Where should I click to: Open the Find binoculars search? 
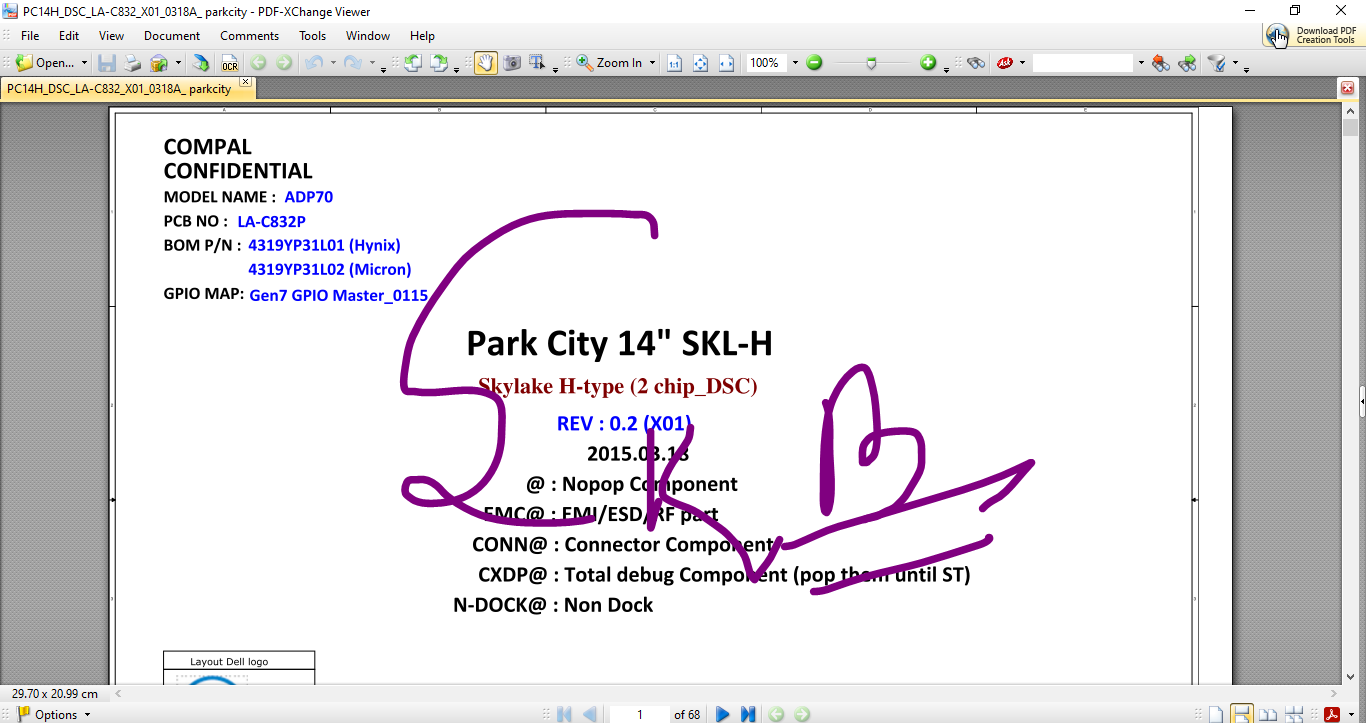976,63
